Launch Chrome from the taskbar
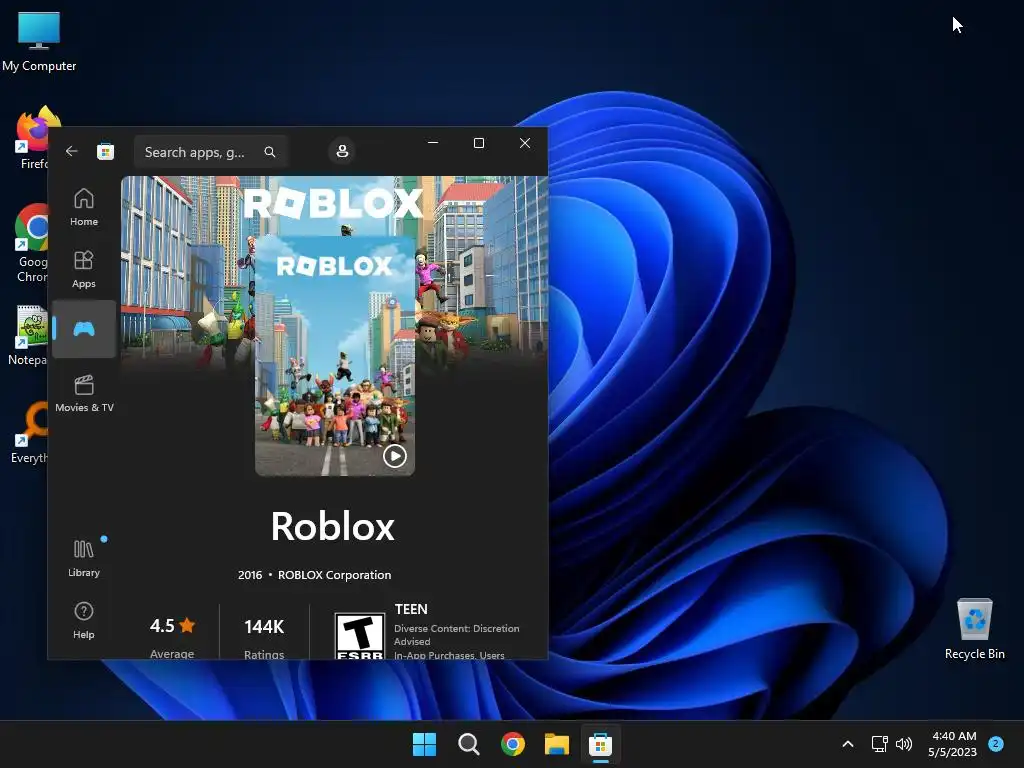1024x768 pixels. (513, 744)
